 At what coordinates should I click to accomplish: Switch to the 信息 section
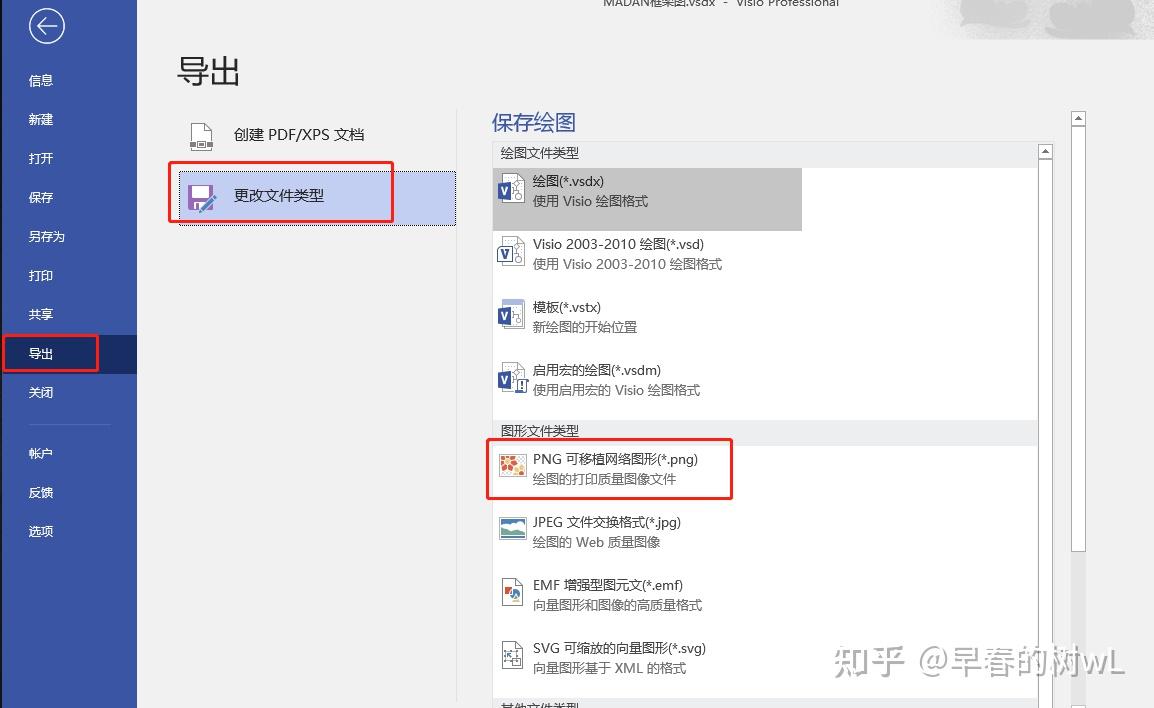40,80
